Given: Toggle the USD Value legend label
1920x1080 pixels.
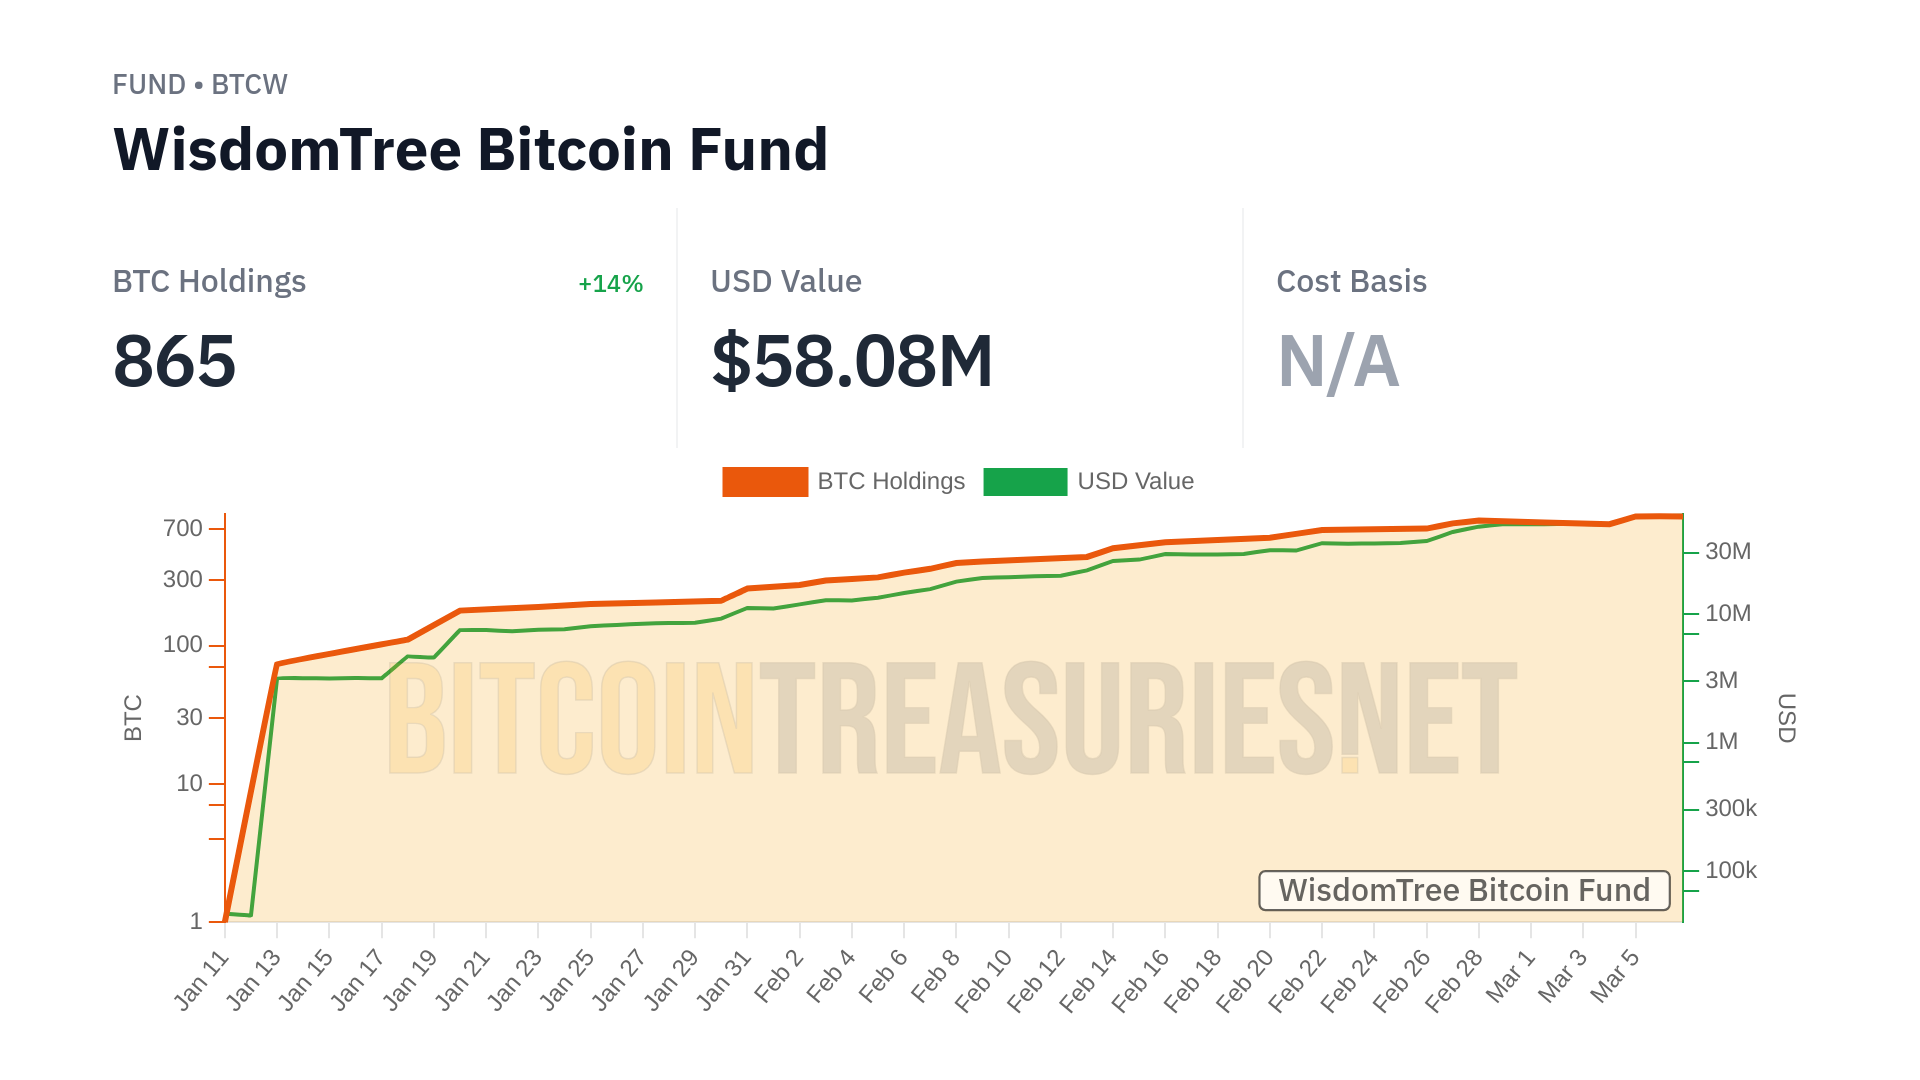Looking at the screenshot, I should click(1135, 482).
